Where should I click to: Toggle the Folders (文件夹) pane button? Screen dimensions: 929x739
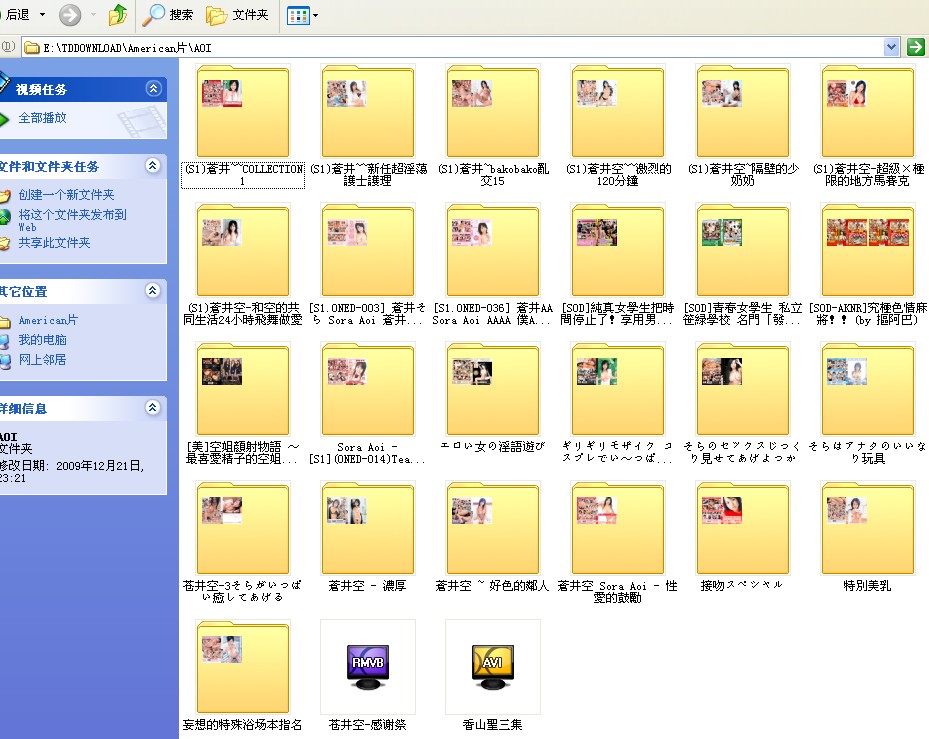238,15
